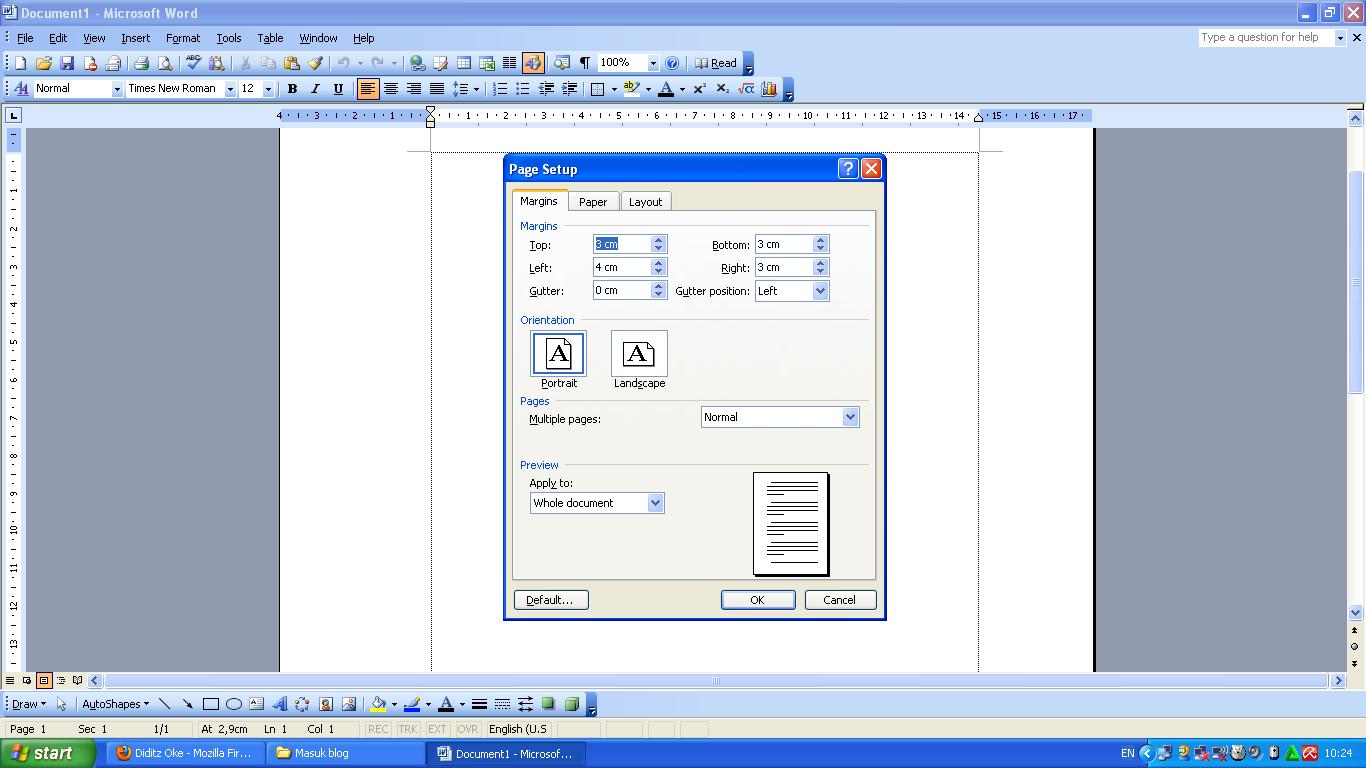Open the Zoom 100% dropdown
This screenshot has height=768, width=1366.
(x=653, y=63)
